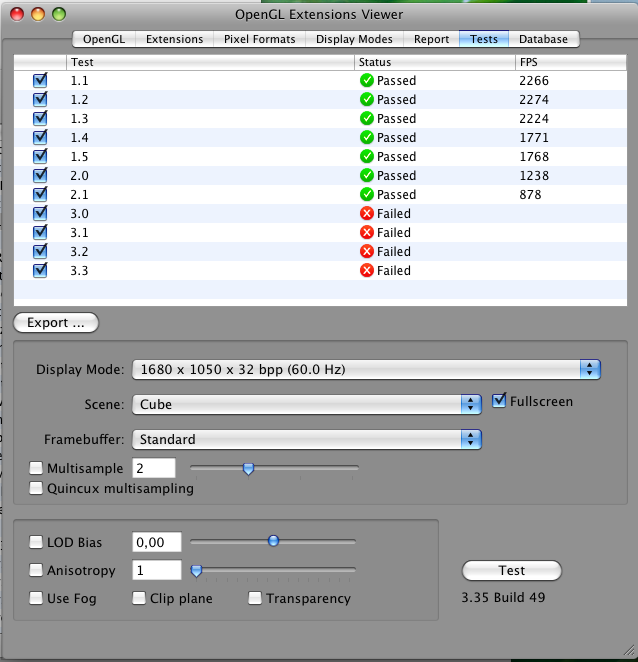The width and height of the screenshot is (638, 662).
Task: Open the Database tab
Action: [x=543, y=39]
